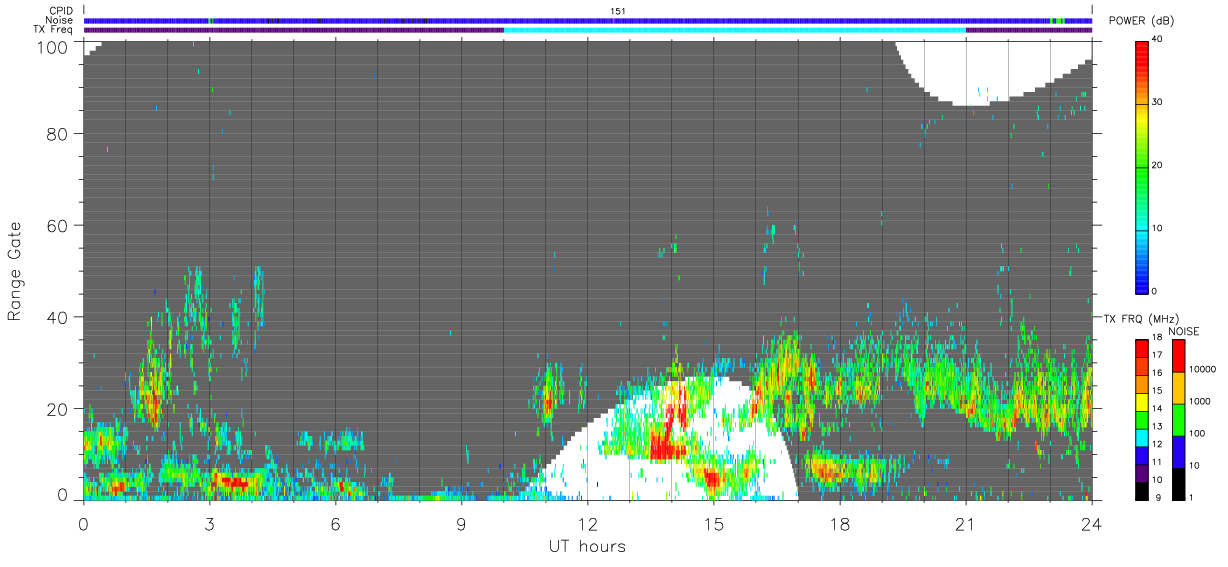This screenshot has width=1228, height=567.
Task: Click the cyan section of the TX Freq strip
Action: click(x=735, y=30)
